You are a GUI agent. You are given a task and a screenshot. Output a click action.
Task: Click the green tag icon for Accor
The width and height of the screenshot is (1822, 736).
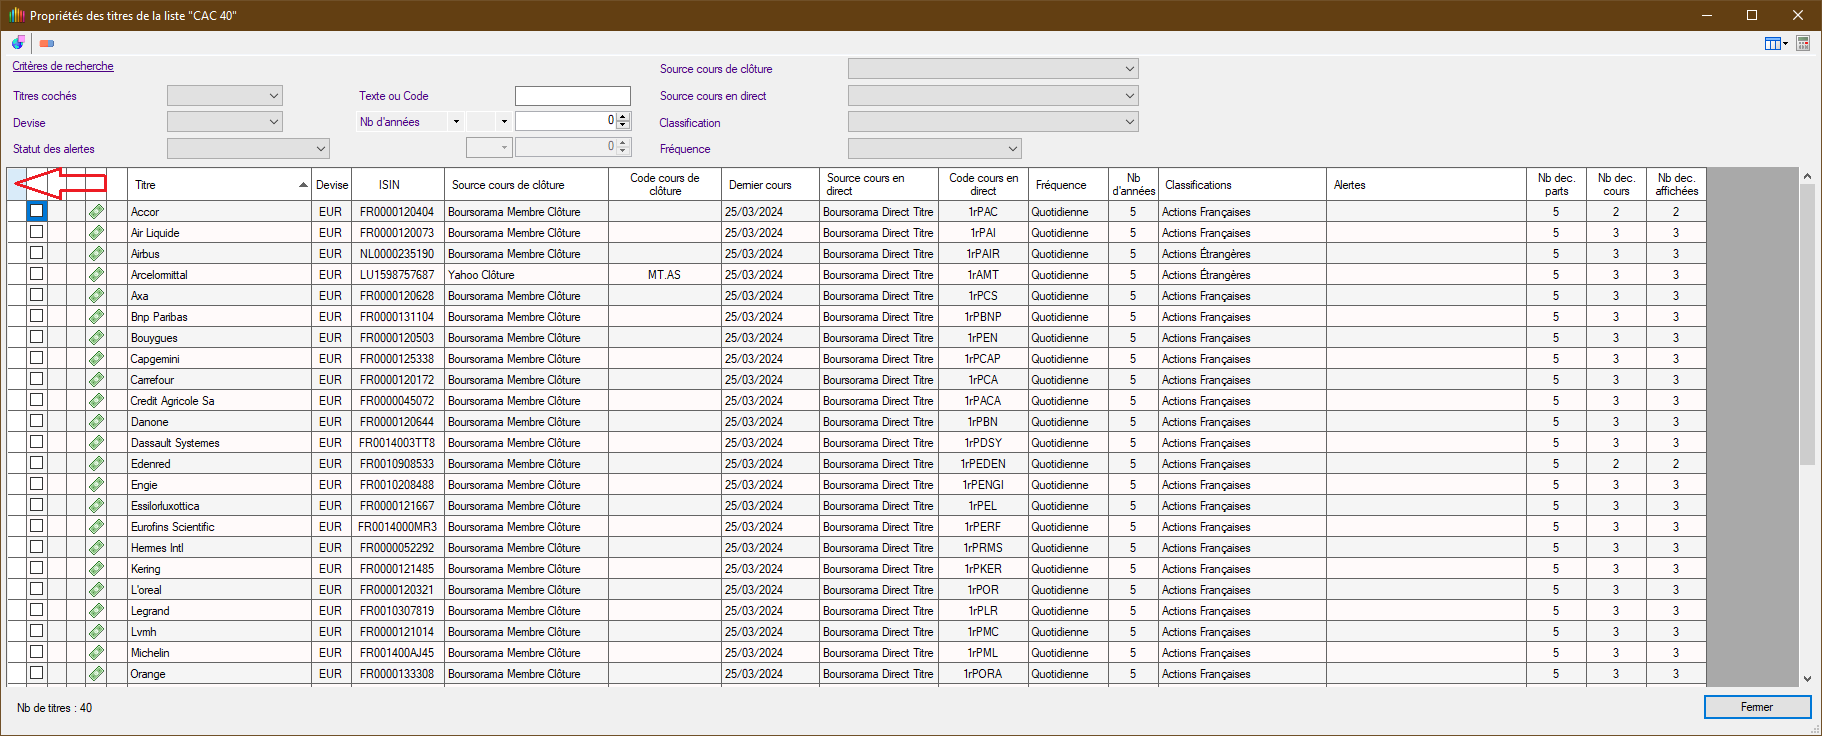(x=96, y=212)
